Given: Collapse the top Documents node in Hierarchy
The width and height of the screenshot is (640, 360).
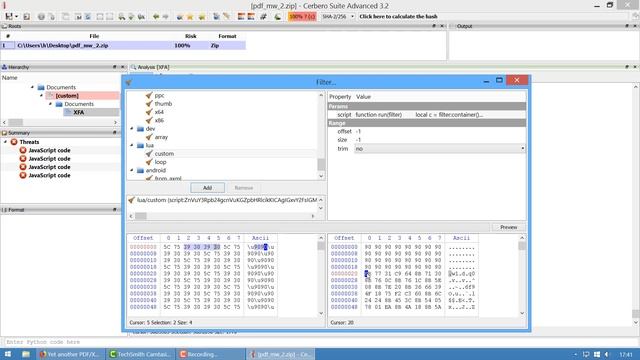Looking at the screenshot, I should [32, 87].
